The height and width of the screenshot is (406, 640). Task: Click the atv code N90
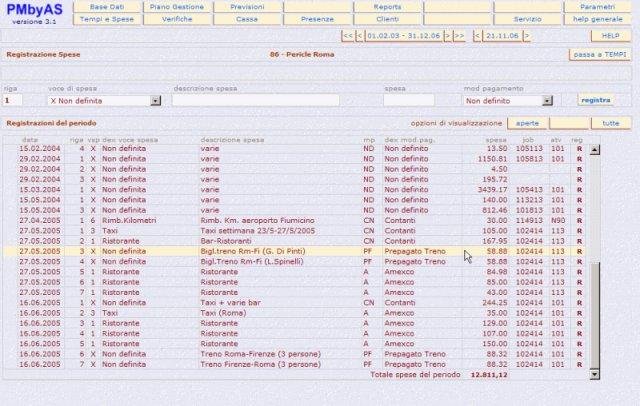point(558,220)
